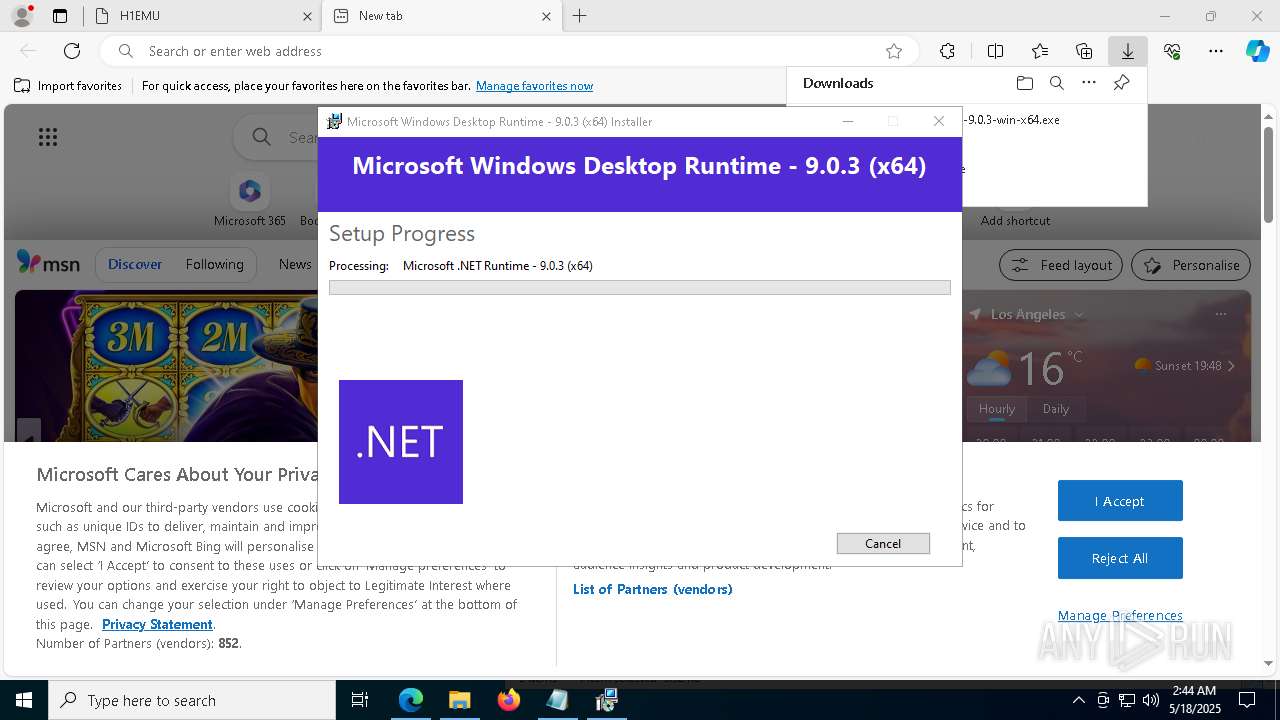Screen dimensions: 1280x720
Task: Open the Windows Start menu
Action: pos(24,700)
